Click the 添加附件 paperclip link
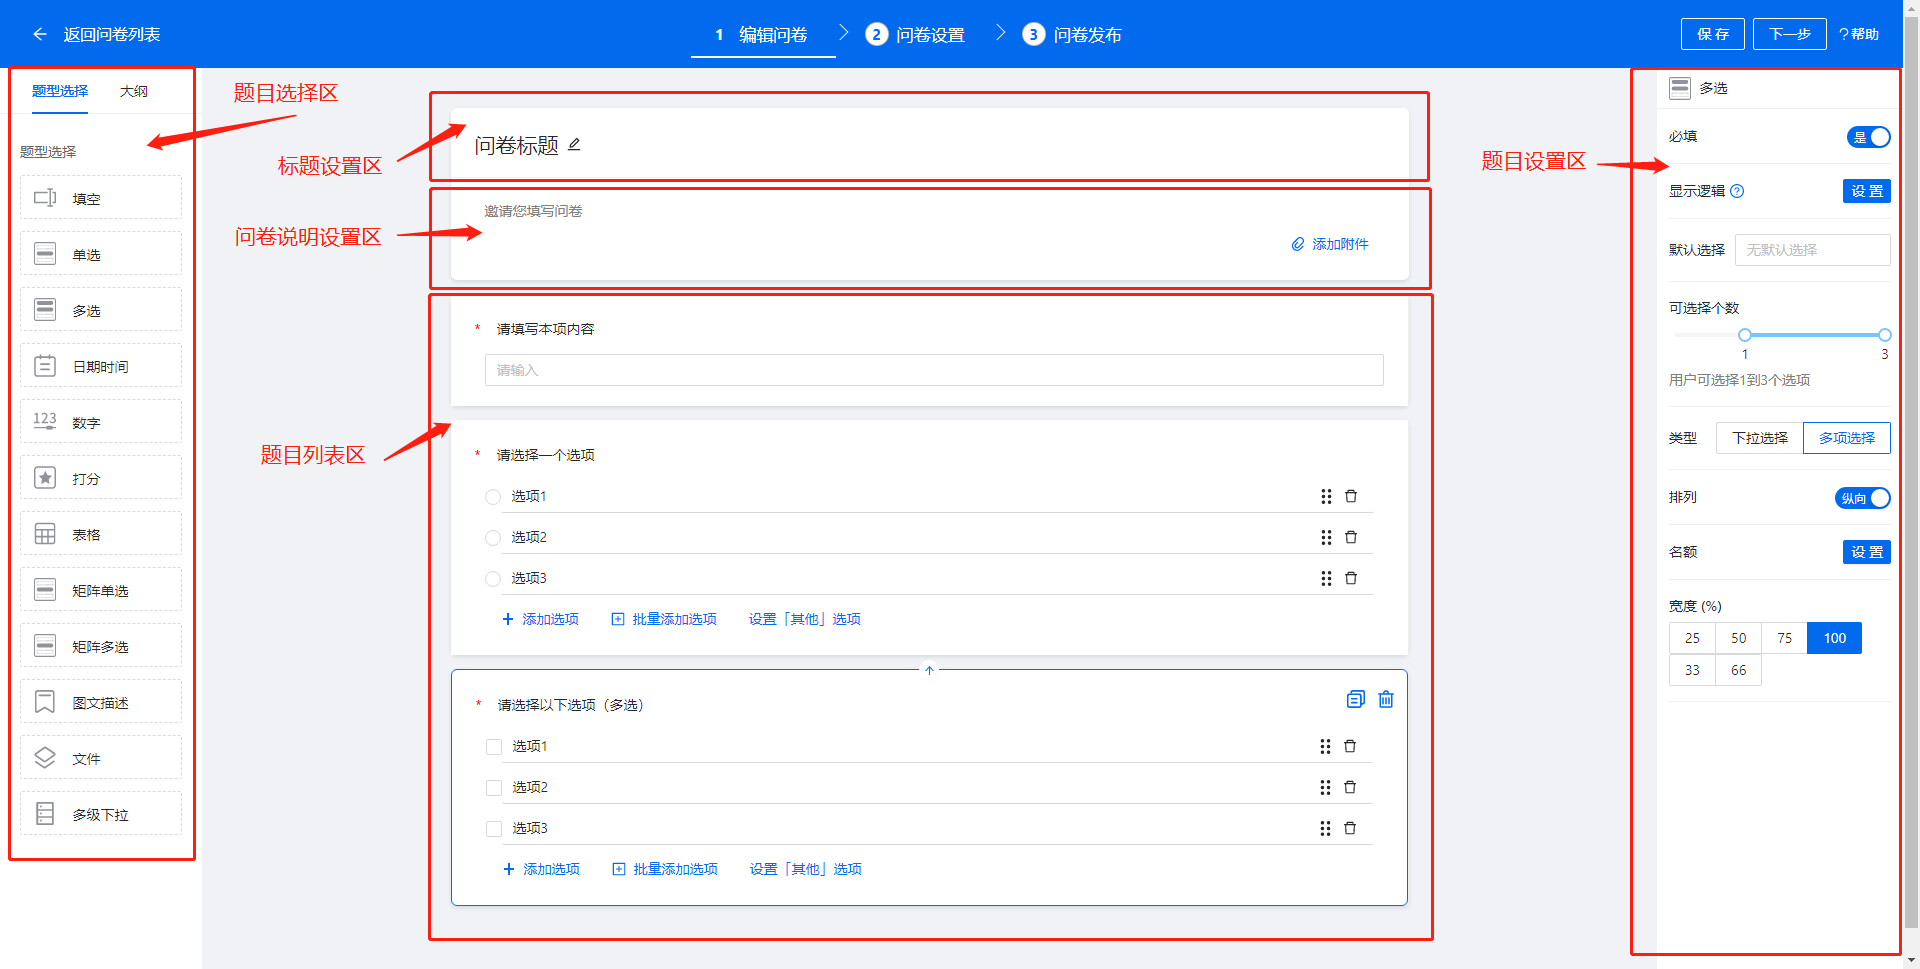Screen dimensions: 1920x969 [x=1329, y=244]
